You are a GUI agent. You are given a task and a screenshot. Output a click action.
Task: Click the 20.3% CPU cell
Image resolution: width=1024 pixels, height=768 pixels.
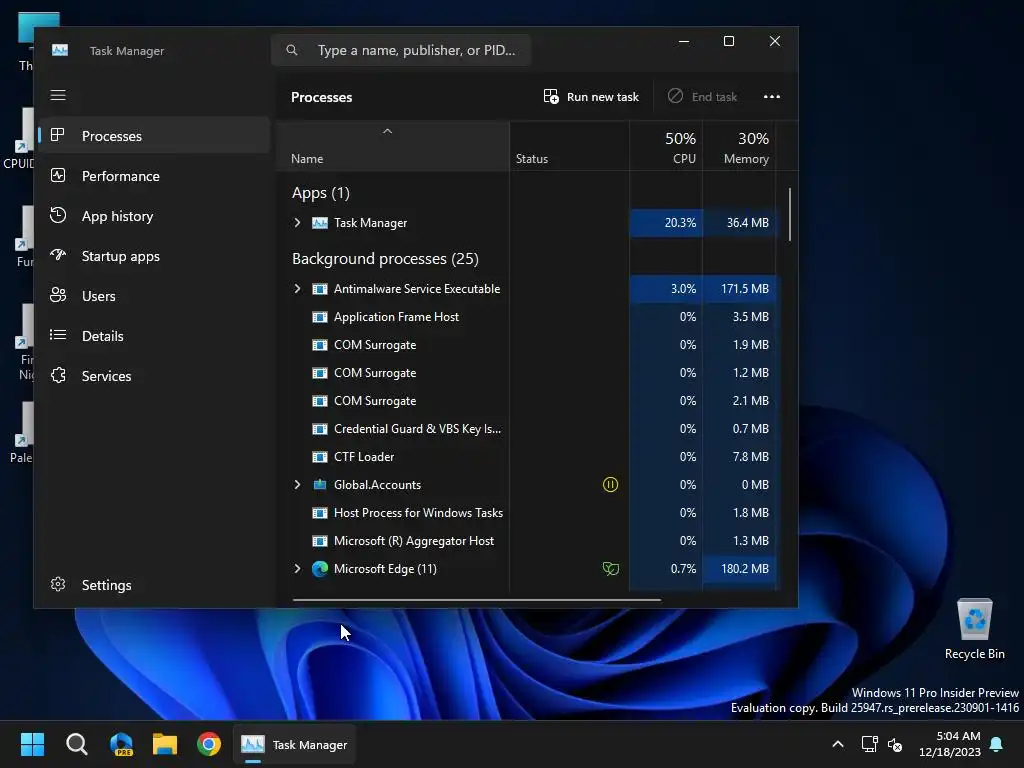(666, 223)
